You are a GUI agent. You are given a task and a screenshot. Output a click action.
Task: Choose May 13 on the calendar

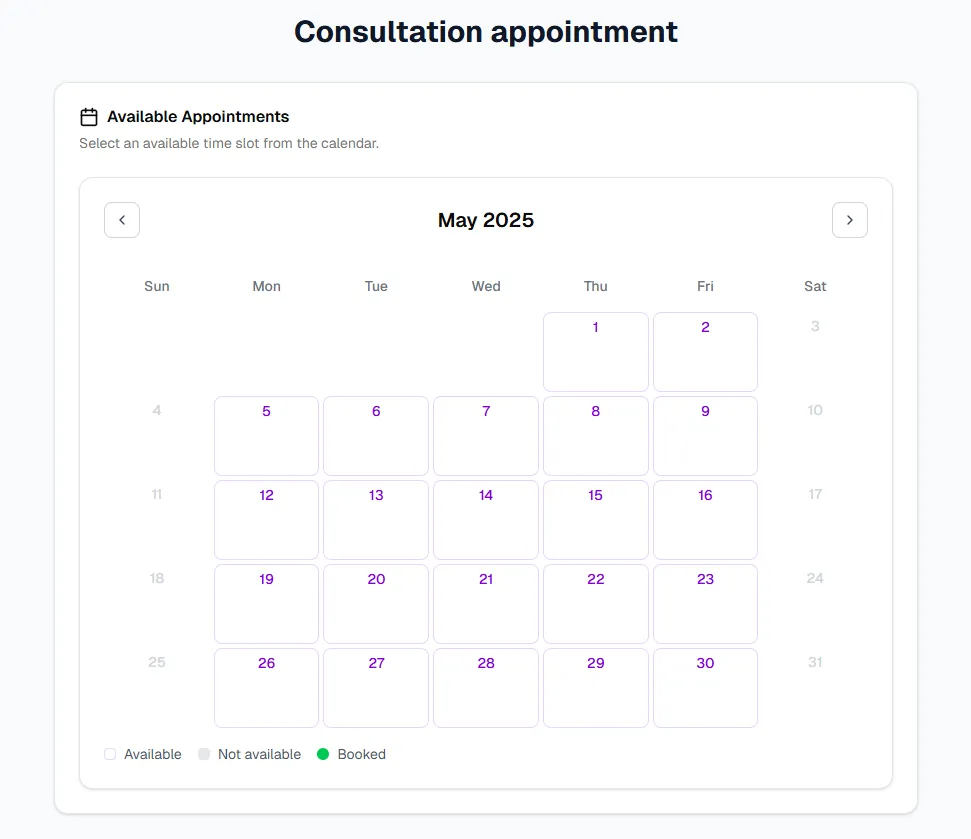pyautogui.click(x=376, y=519)
